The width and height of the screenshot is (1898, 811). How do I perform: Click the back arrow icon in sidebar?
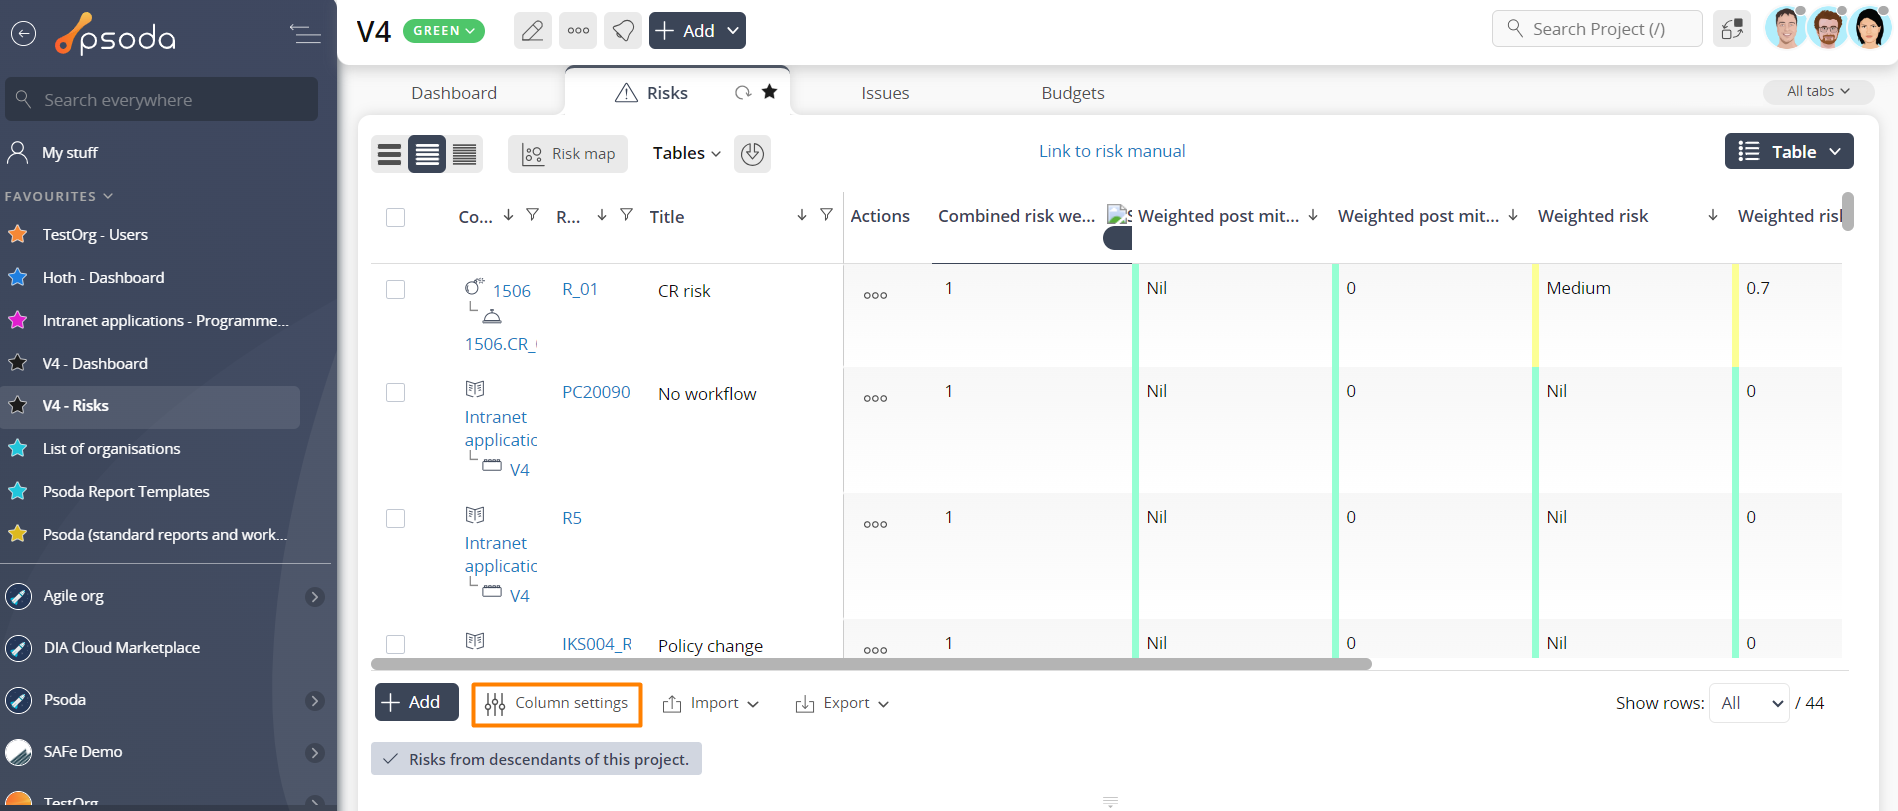[23, 34]
